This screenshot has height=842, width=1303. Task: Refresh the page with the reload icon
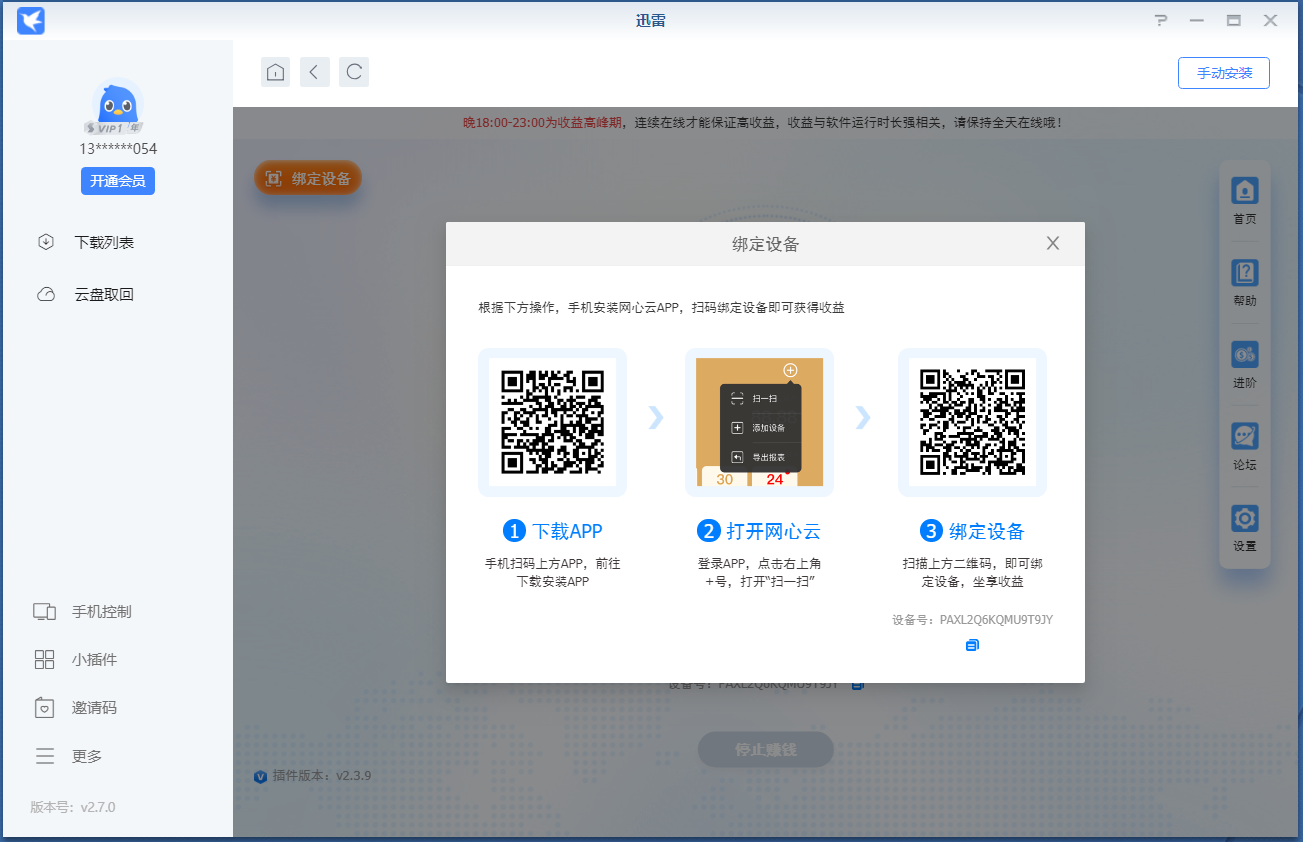354,72
